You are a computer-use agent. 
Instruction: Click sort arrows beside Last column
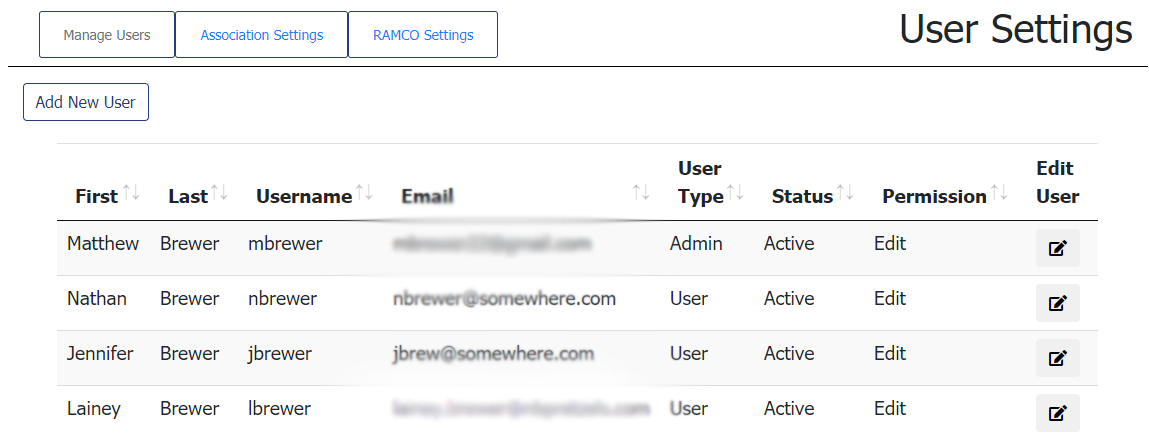tap(220, 193)
